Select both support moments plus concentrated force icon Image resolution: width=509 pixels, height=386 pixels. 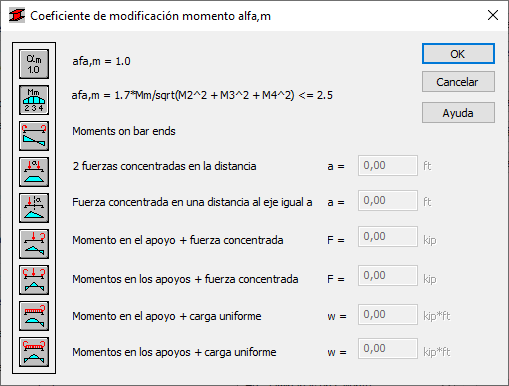(34, 280)
